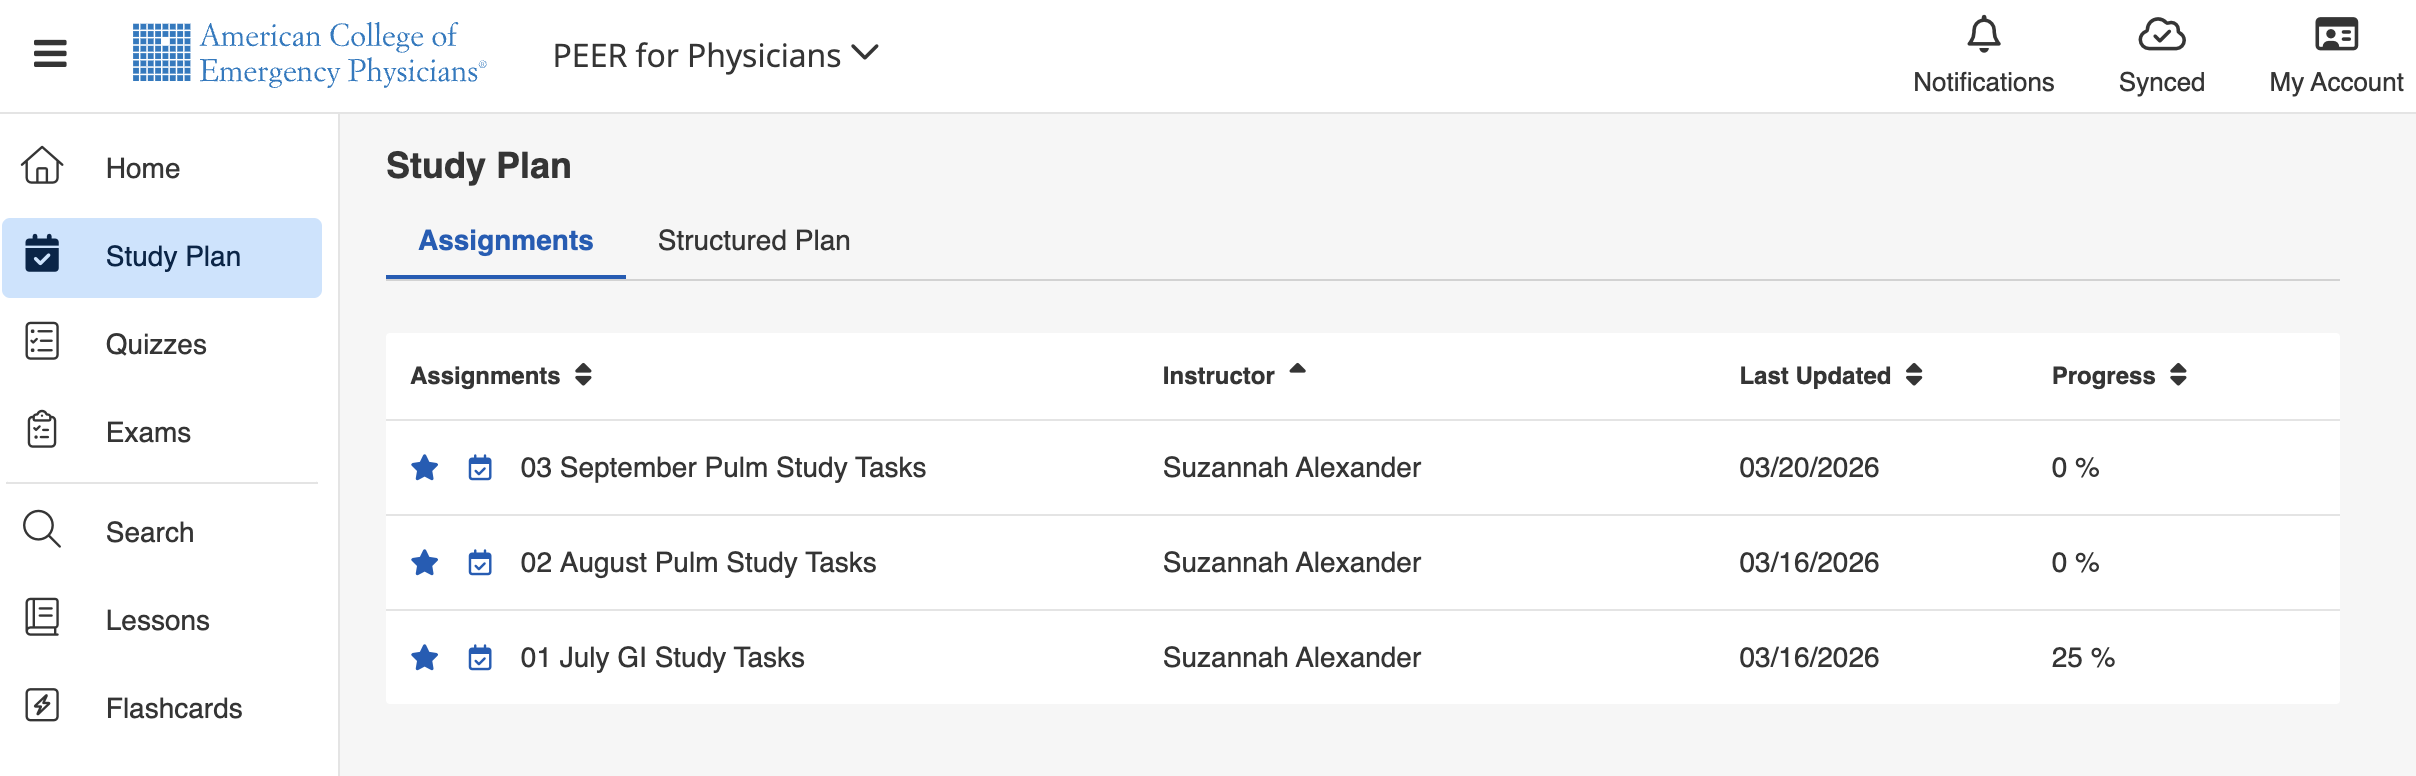Select the Exams clipboard icon

[x=42, y=431]
